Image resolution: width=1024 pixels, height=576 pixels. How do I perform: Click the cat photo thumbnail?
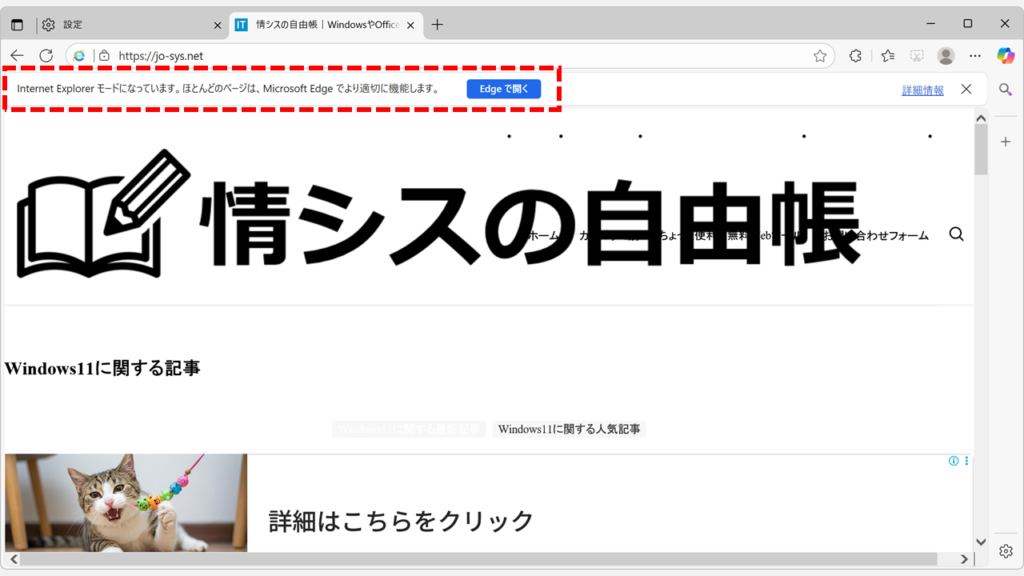coord(124,502)
